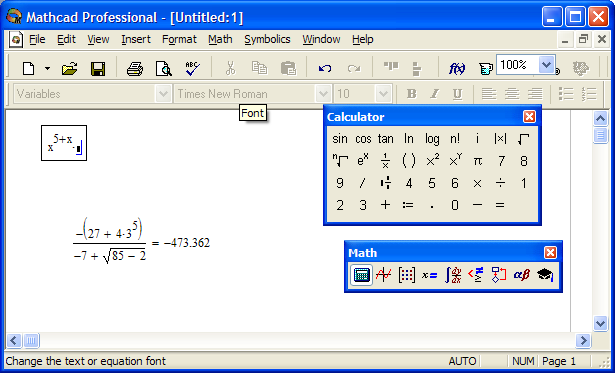615x373 pixels.
Task: Toggle Calculator toolbar in Math palette
Action: (x=361, y=275)
